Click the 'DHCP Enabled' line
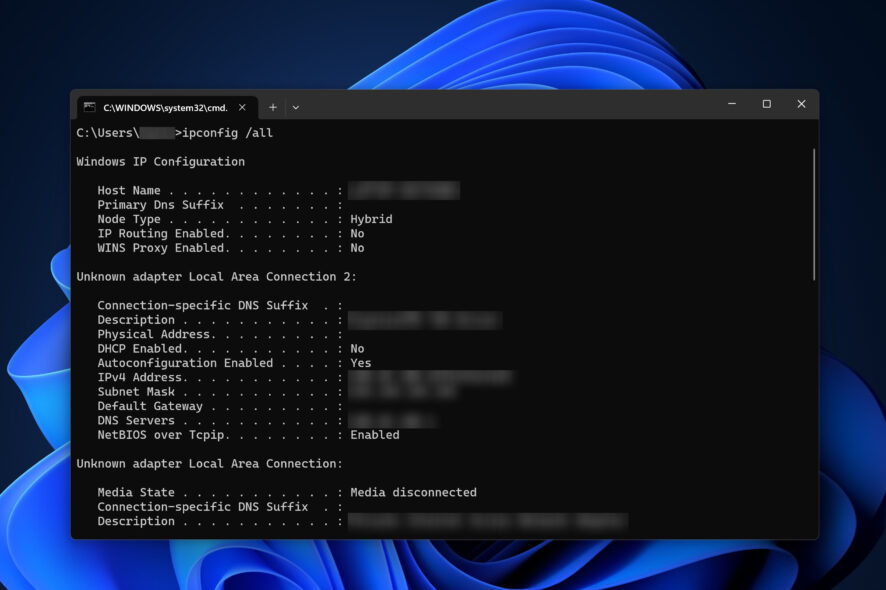Screen dimensions: 886x590 [231, 349]
